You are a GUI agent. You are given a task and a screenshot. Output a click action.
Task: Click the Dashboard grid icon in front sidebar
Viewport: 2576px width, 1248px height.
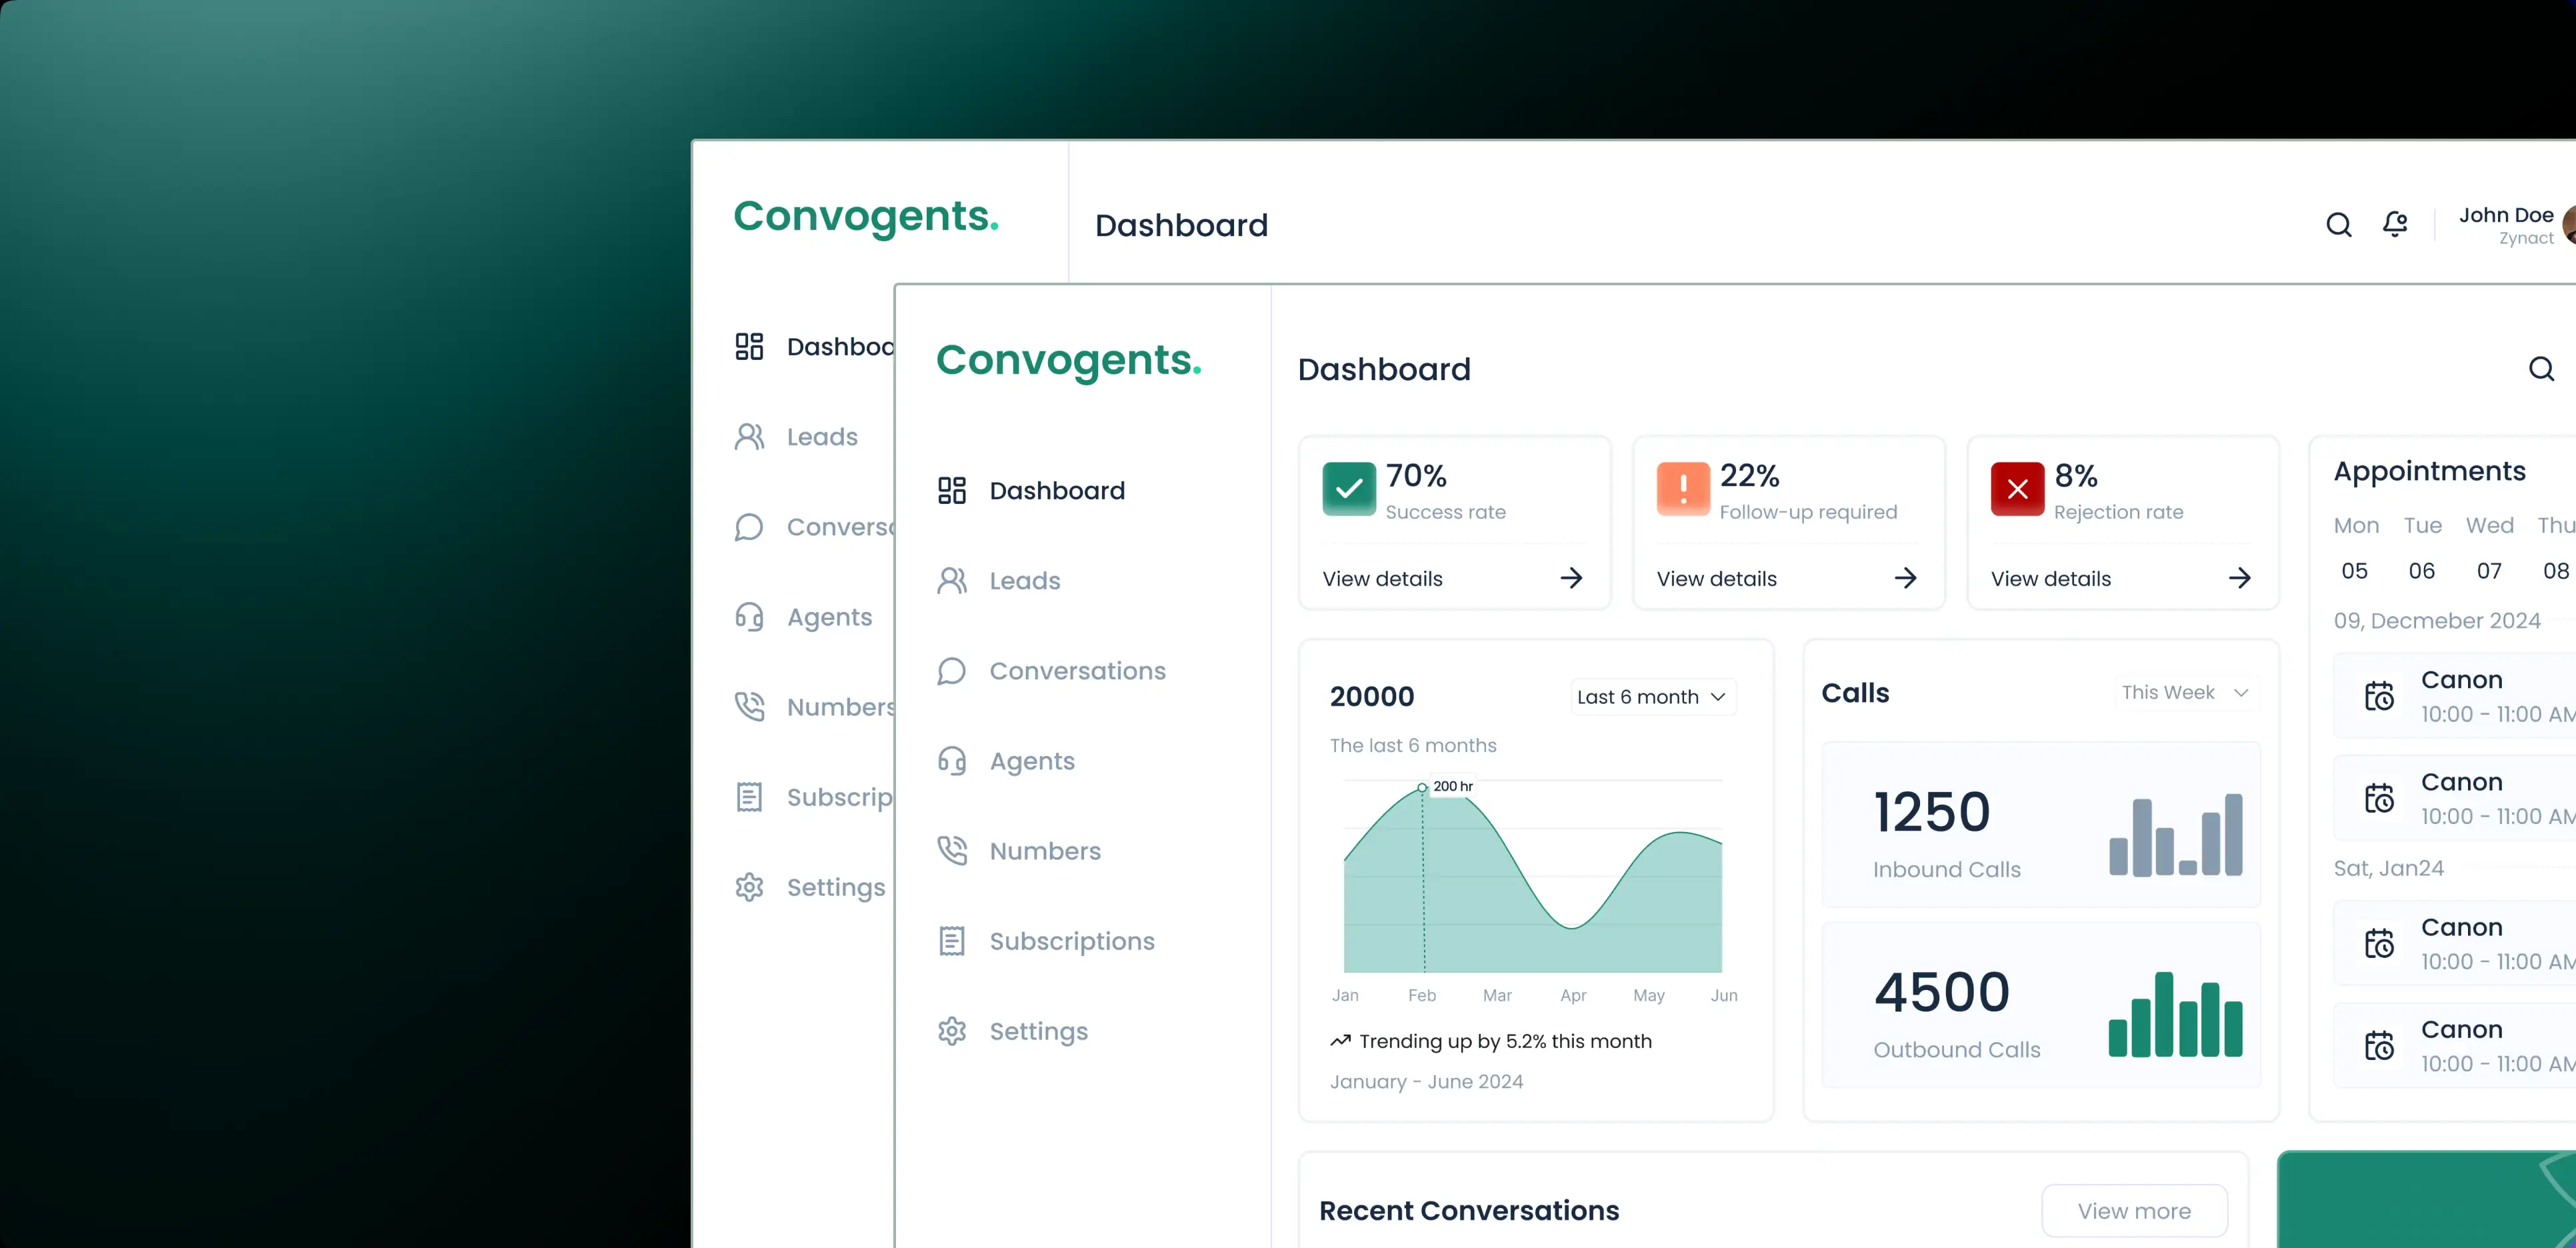click(x=951, y=490)
